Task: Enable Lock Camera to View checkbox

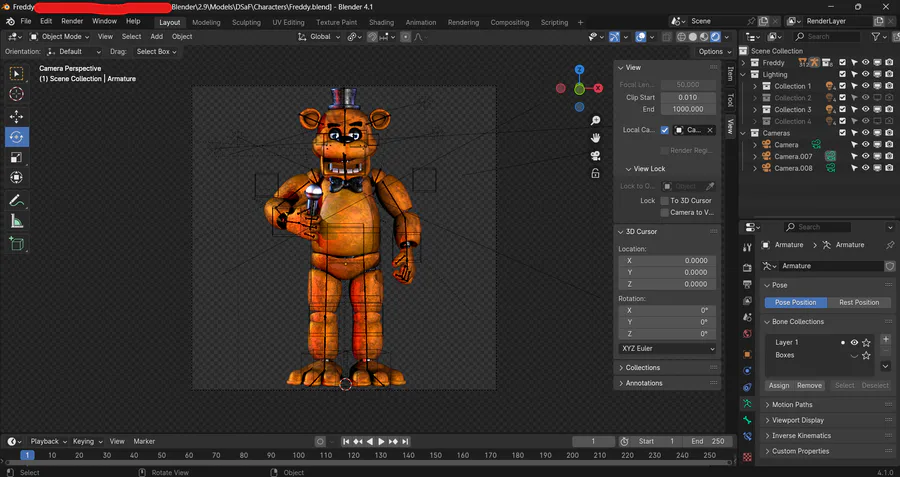Action: click(x=664, y=212)
